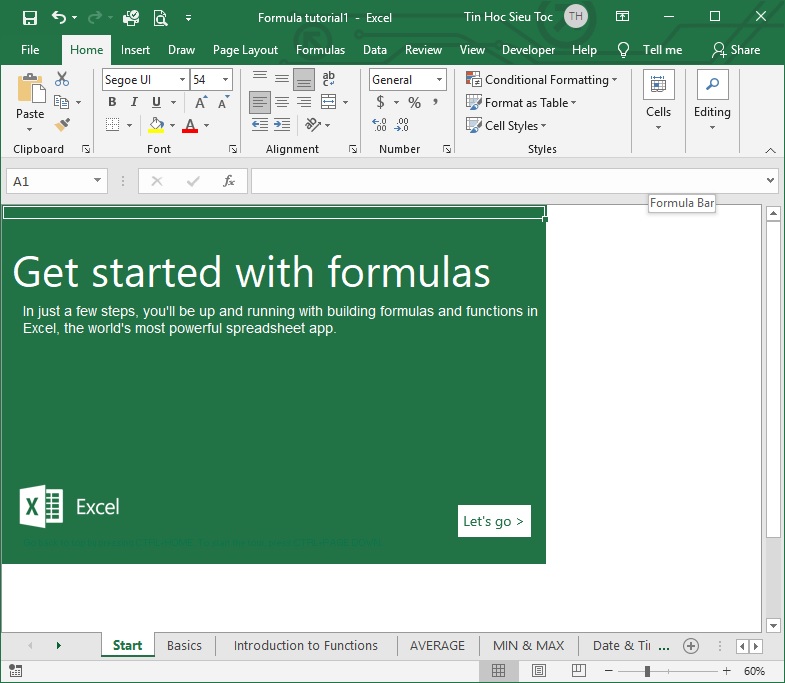Image resolution: width=785 pixels, height=683 pixels.
Task: Click the Paste clipboard icon
Action: click(x=31, y=89)
